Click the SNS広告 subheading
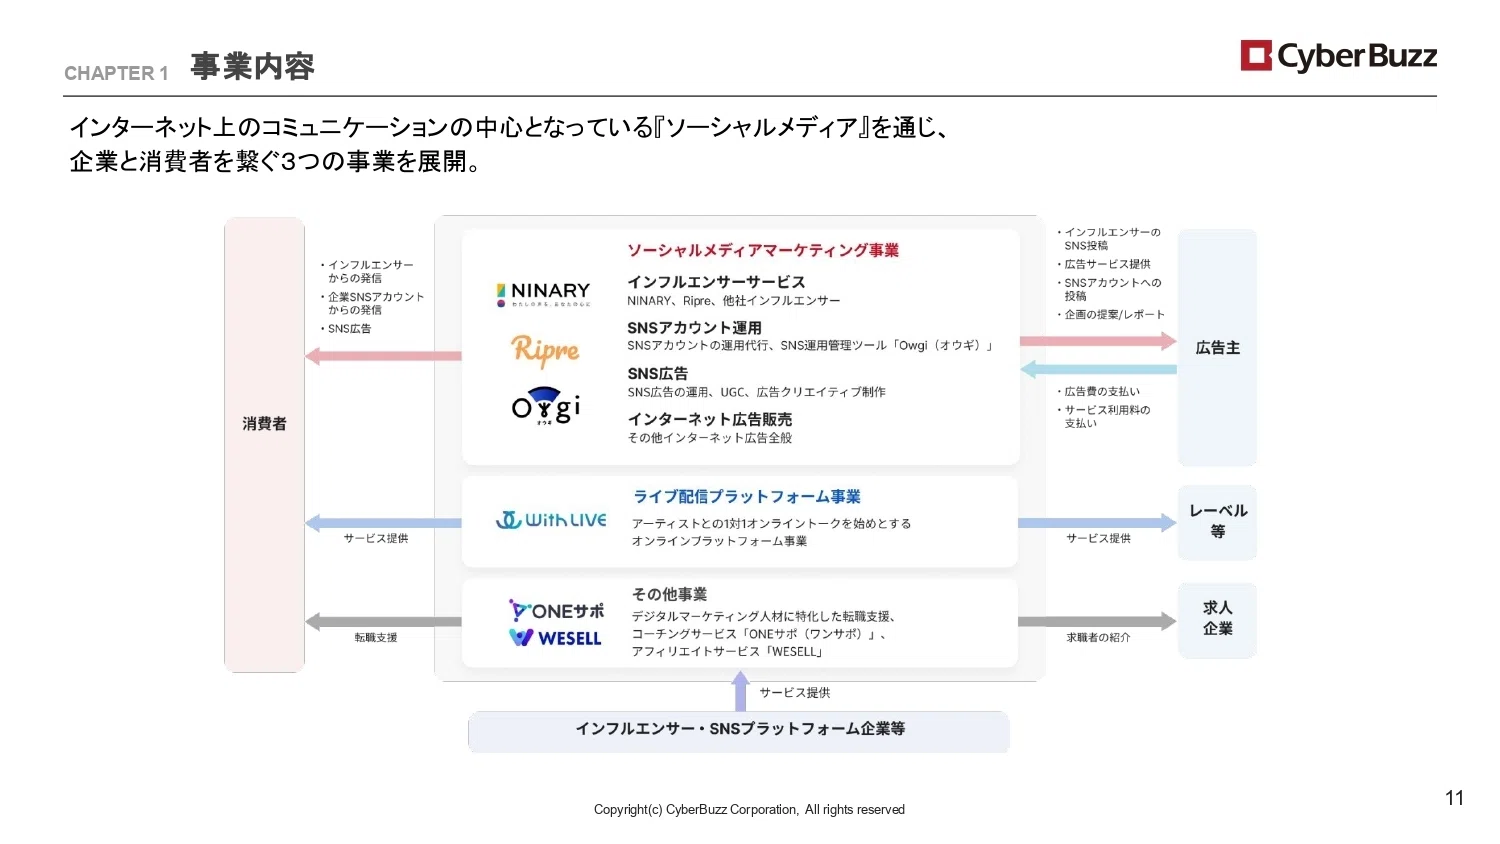 tap(657, 373)
